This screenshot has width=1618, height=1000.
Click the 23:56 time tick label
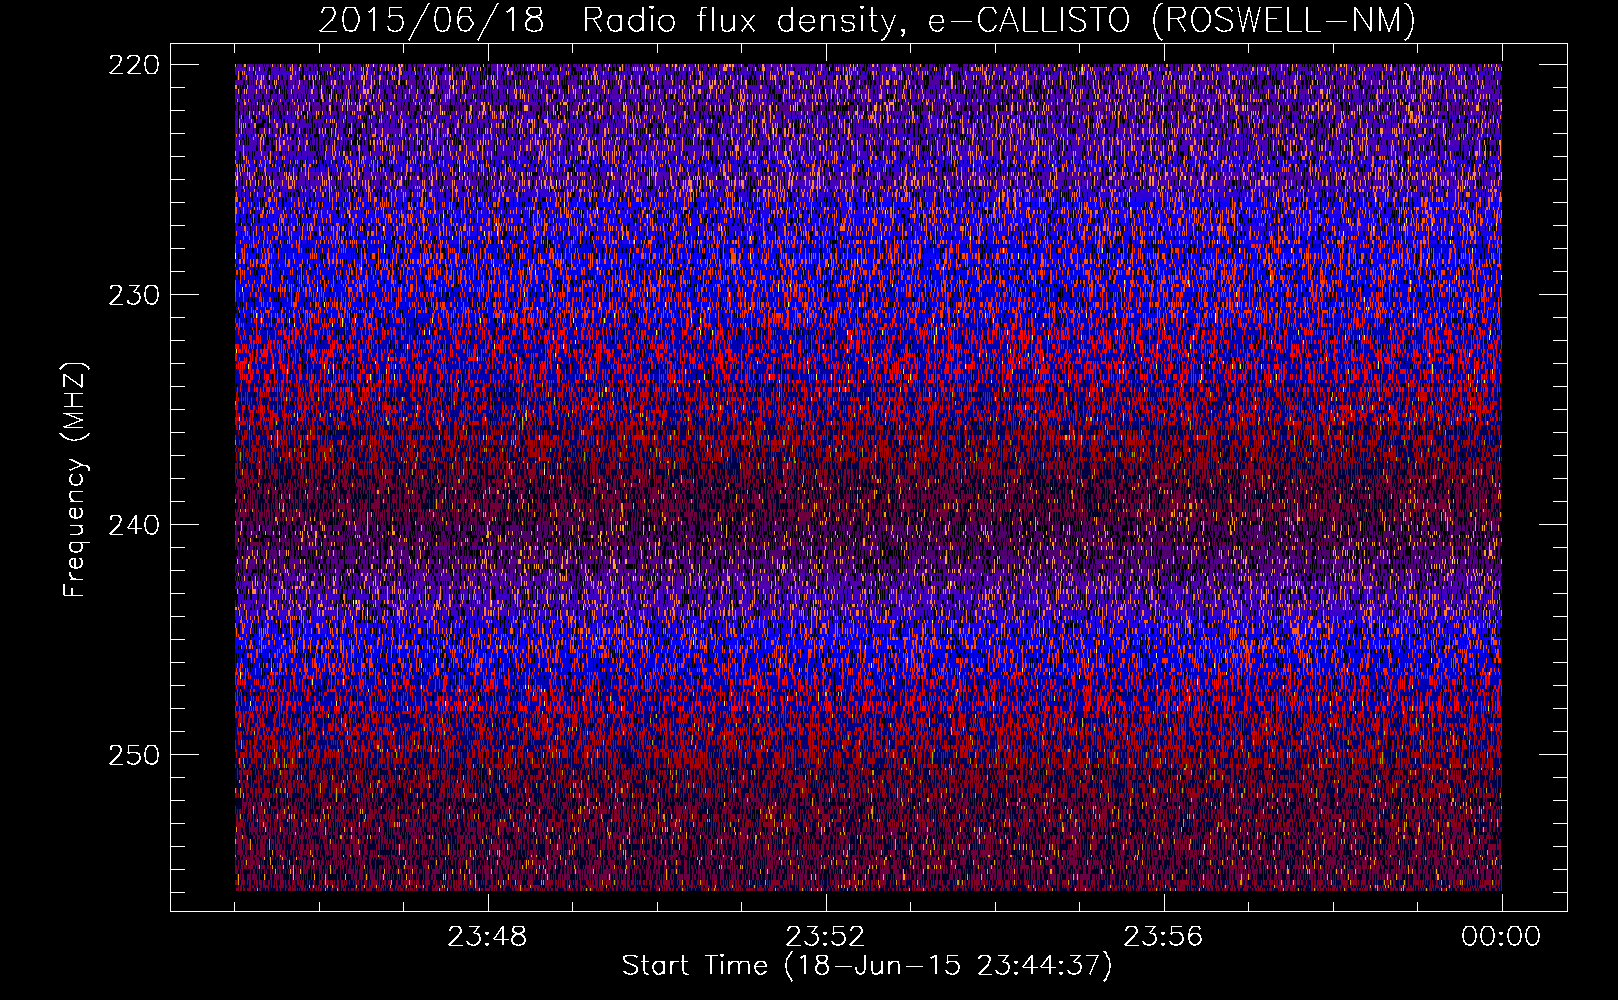click(1163, 937)
